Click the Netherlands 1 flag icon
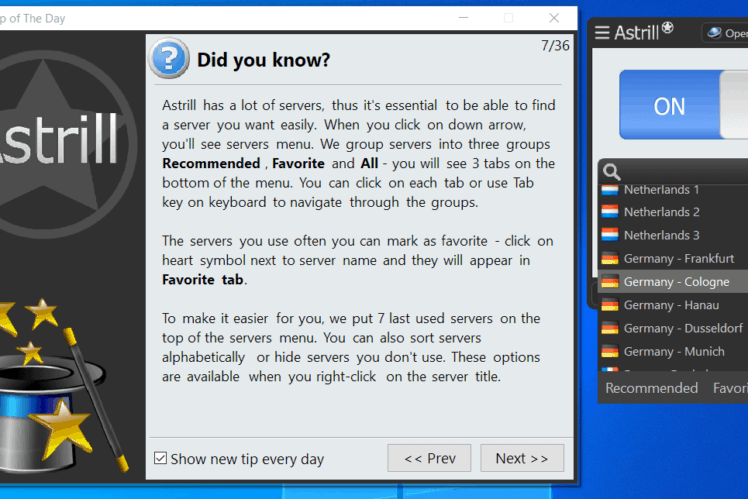 [610, 190]
